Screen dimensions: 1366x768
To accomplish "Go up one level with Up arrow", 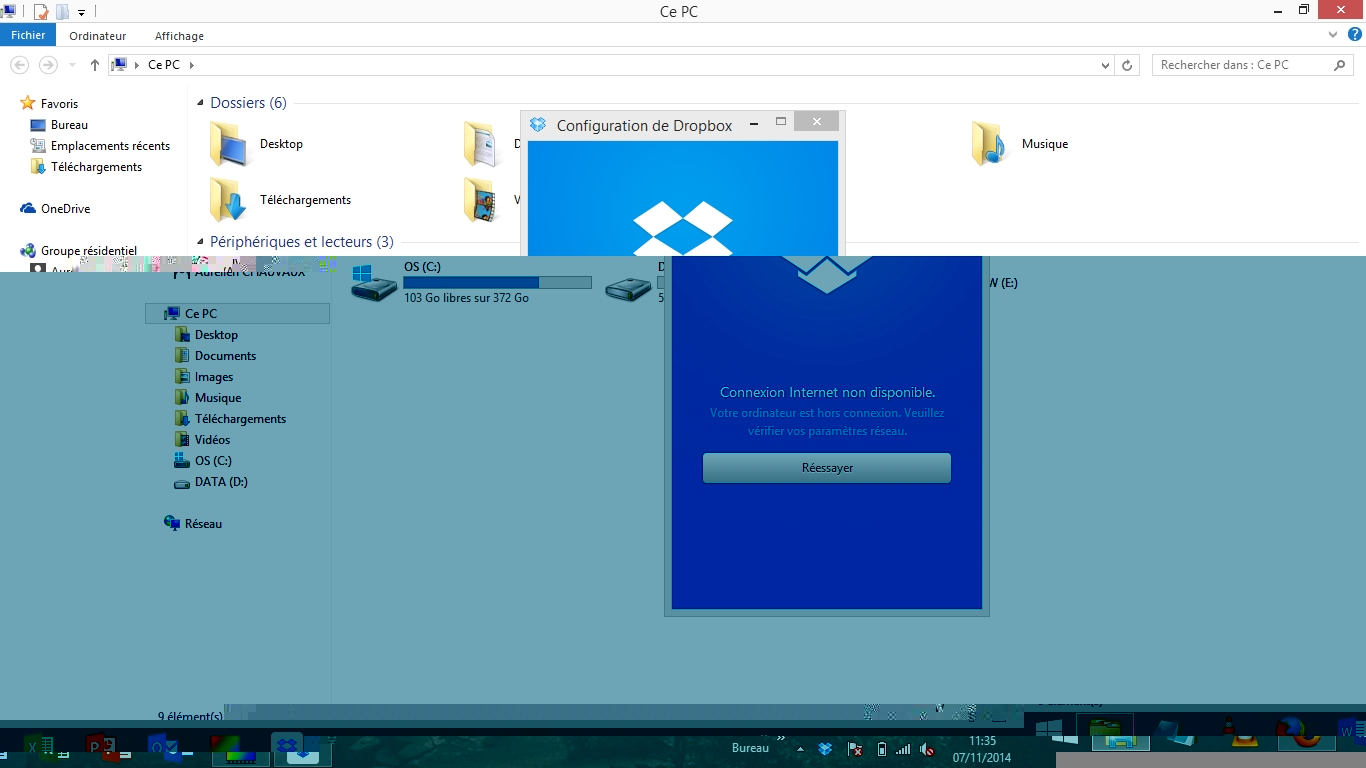I will coord(95,65).
